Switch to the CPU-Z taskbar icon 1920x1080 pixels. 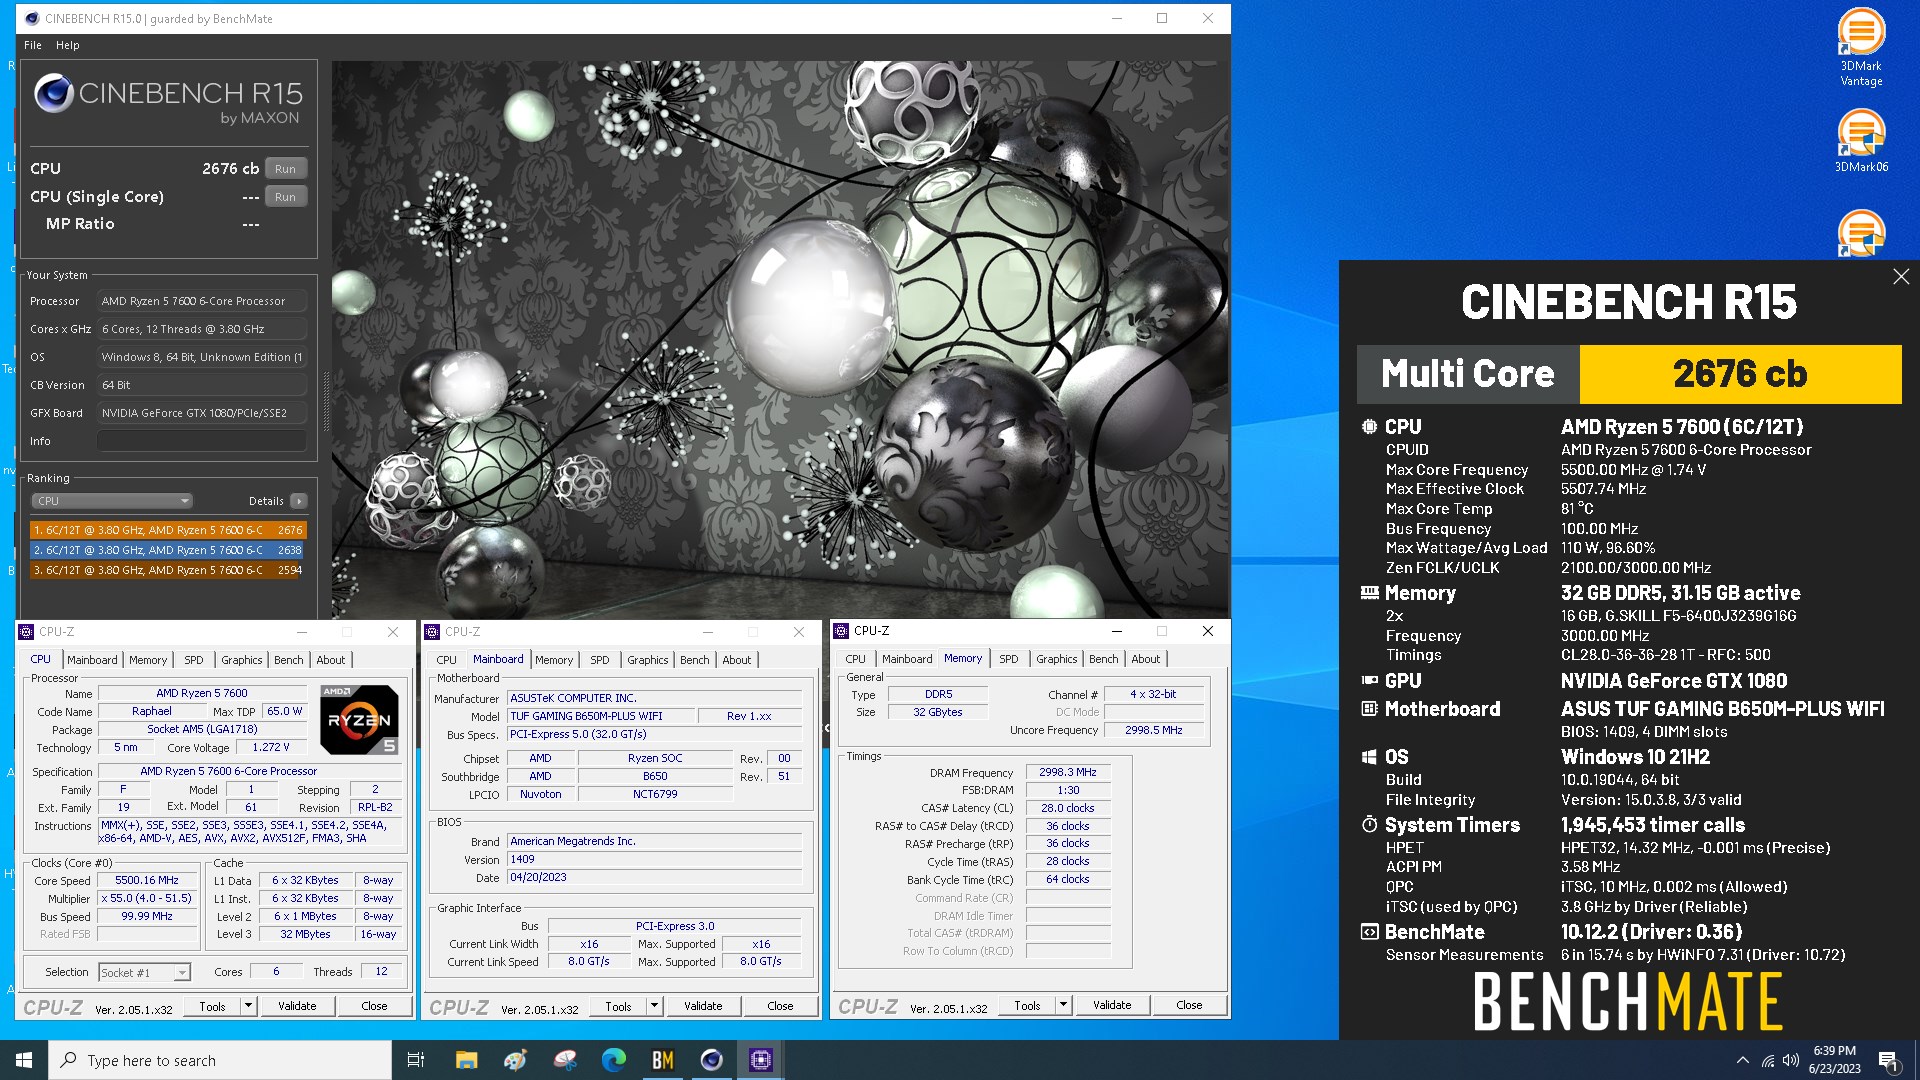760,1060
